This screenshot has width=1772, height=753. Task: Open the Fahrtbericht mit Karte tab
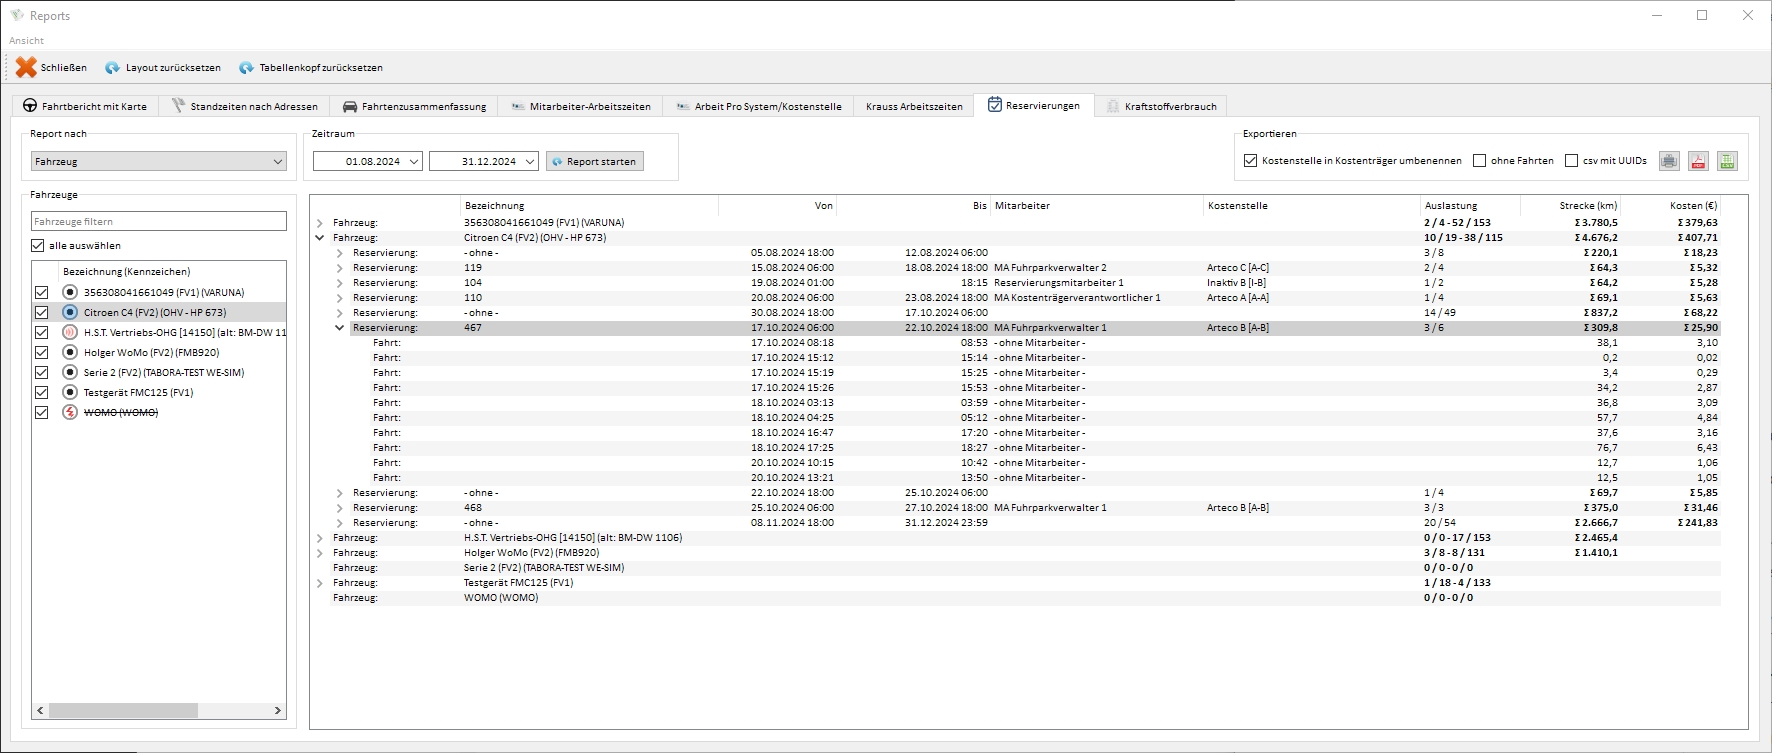84,106
